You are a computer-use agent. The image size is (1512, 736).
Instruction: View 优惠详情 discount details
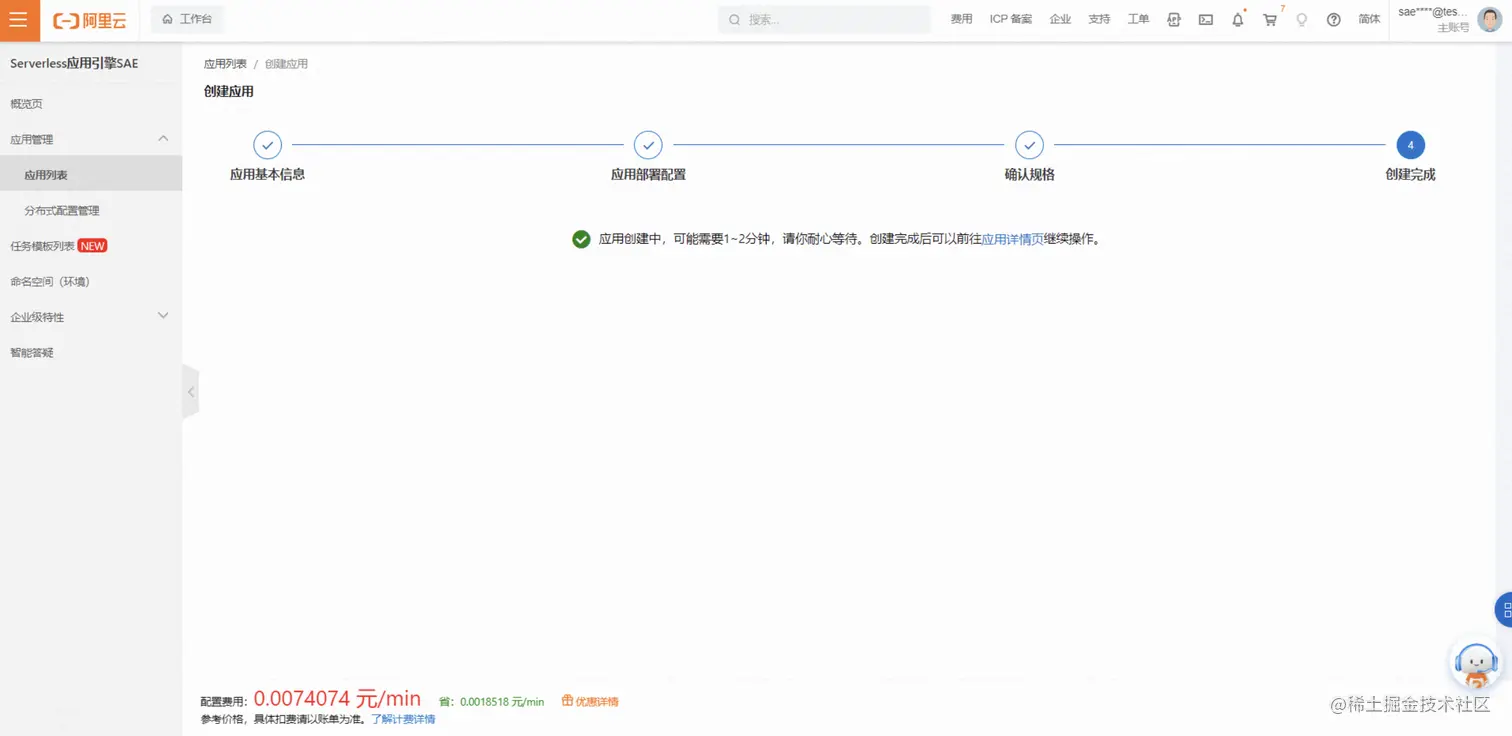click(x=594, y=701)
